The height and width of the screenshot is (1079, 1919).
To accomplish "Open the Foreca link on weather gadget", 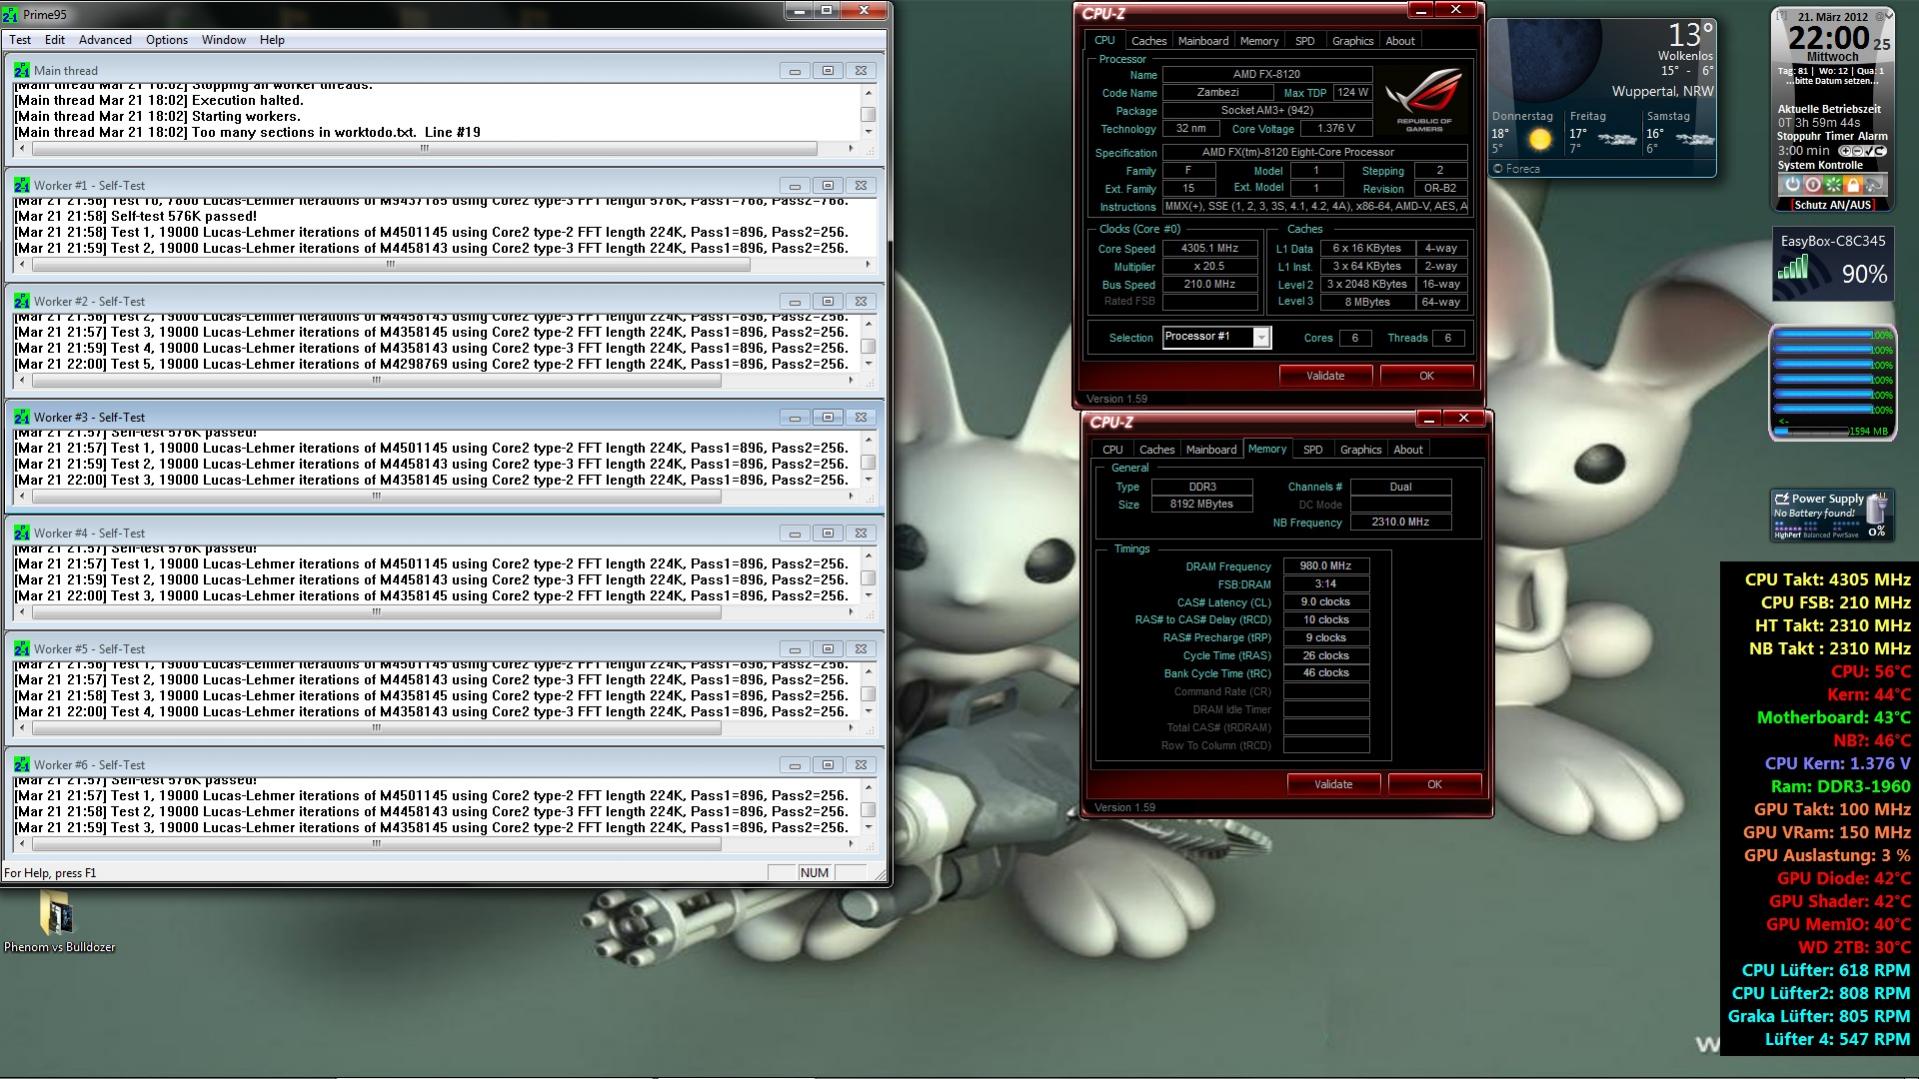I will point(1517,169).
